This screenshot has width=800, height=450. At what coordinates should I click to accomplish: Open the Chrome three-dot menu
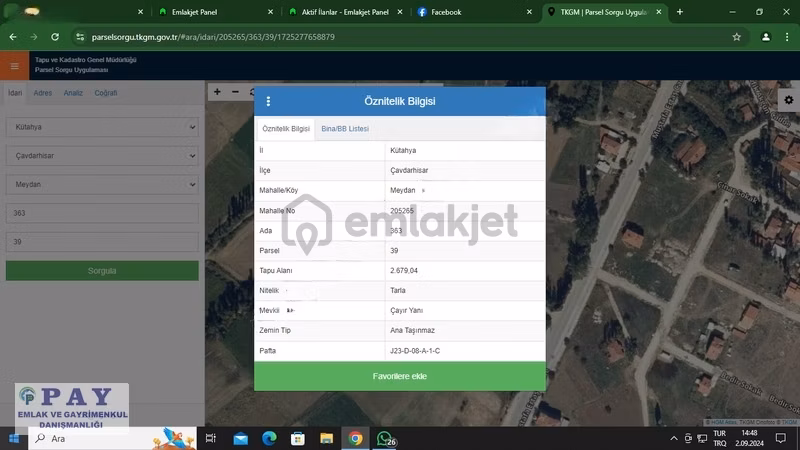(787, 37)
